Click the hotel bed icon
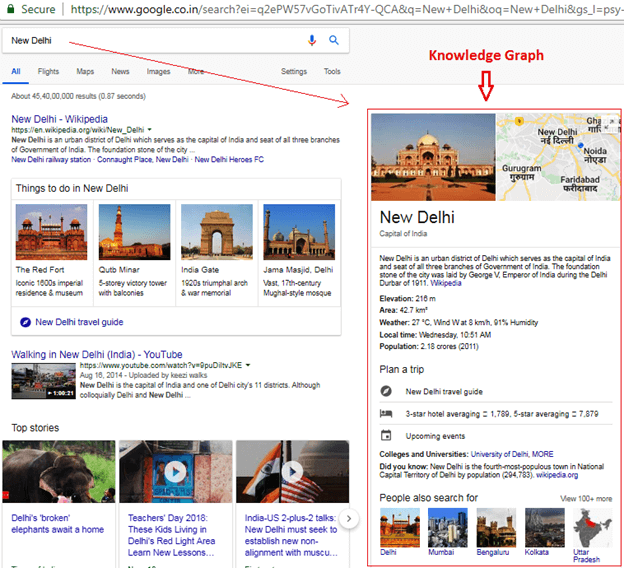Viewport: 624px width, 568px height. [x=386, y=413]
